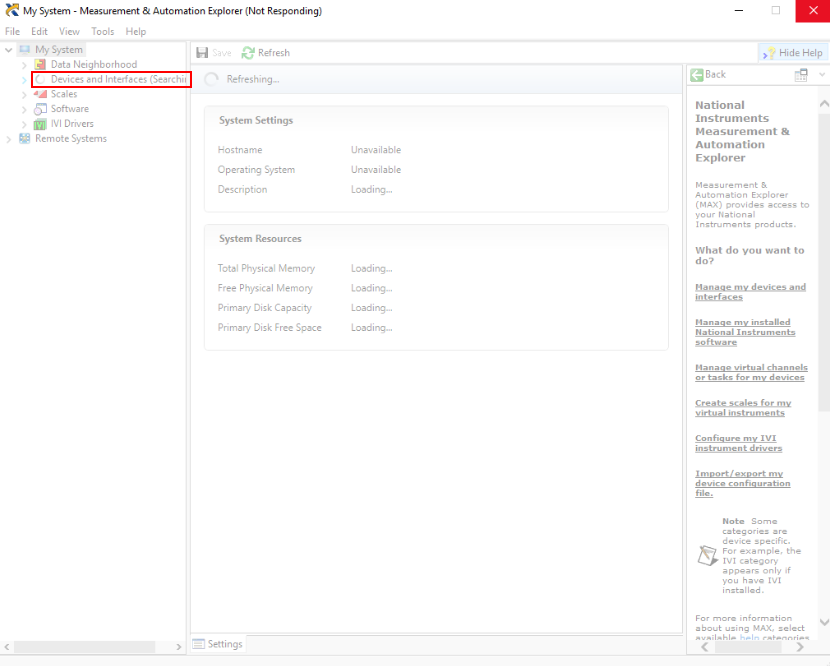Click the help pane scroll left arrow
The width and height of the screenshot is (830, 666).
click(705, 647)
